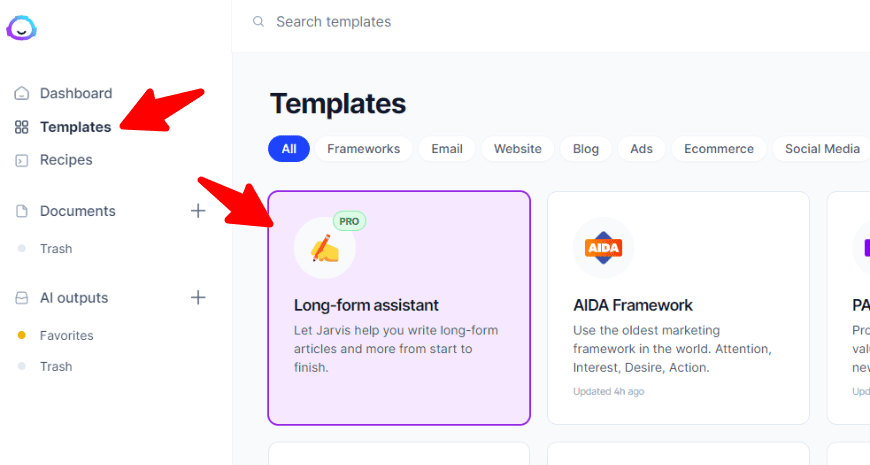Open the AIDA Framework template card

click(x=678, y=308)
